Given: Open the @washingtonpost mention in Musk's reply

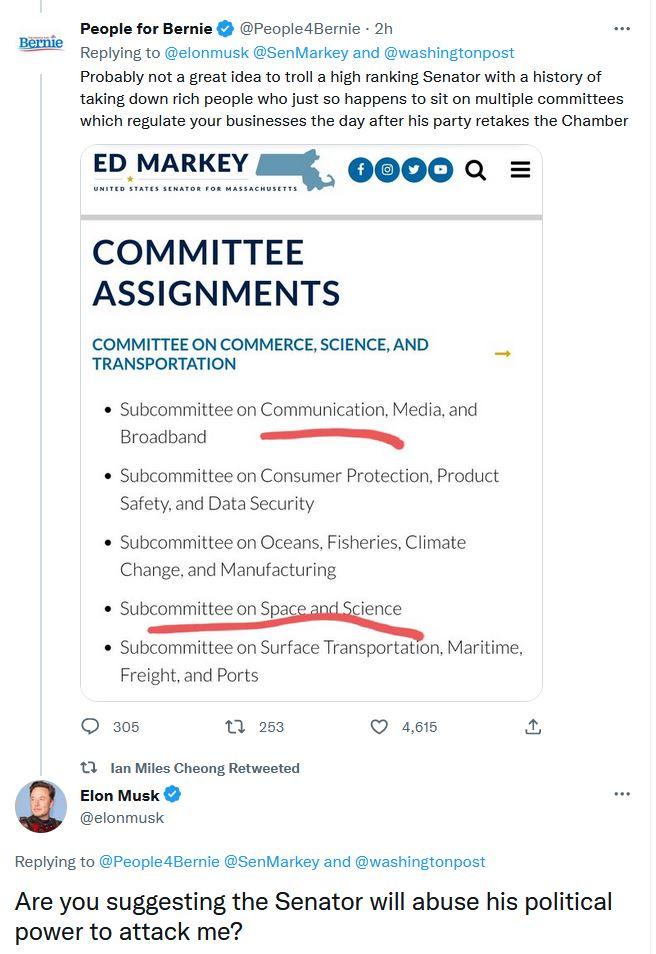Looking at the screenshot, I should pyautogui.click(x=420, y=862).
